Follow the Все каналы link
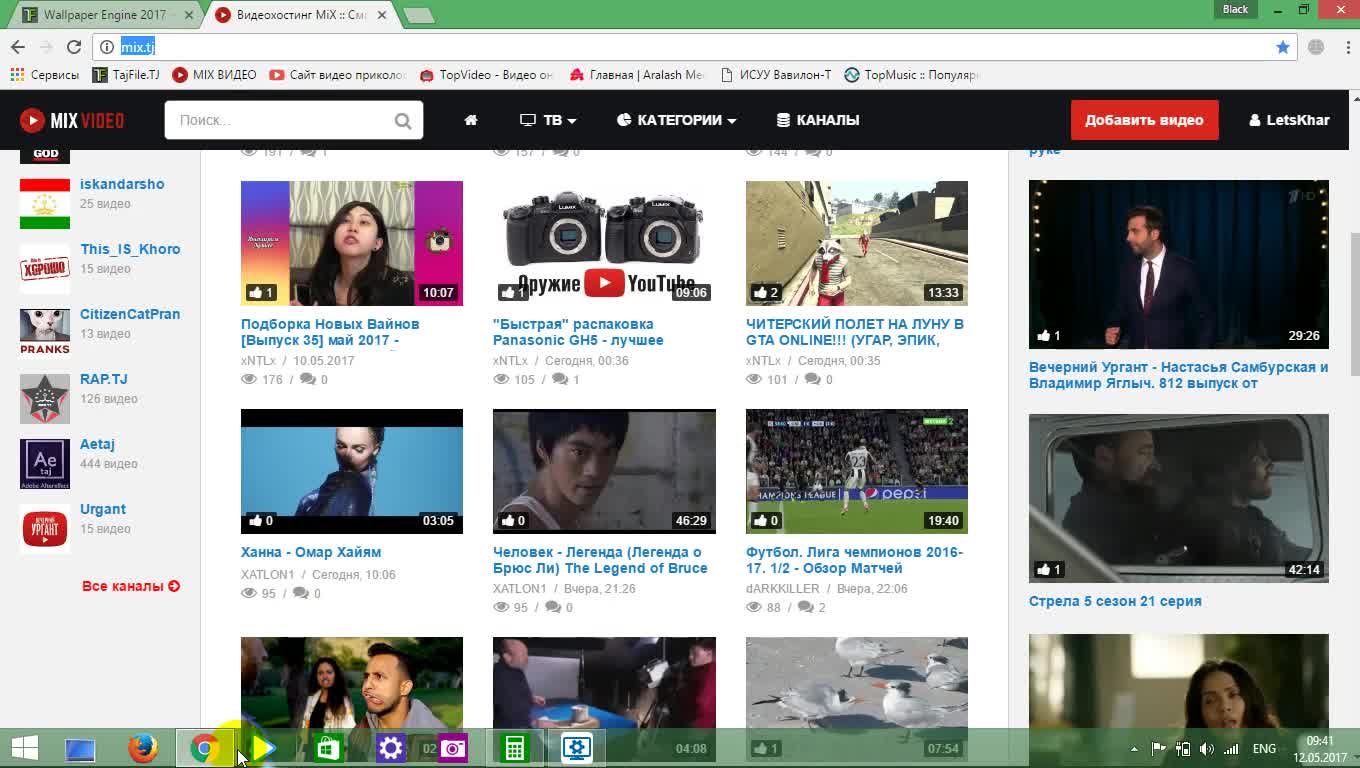1360x768 pixels. pyautogui.click(x=131, y=586)
